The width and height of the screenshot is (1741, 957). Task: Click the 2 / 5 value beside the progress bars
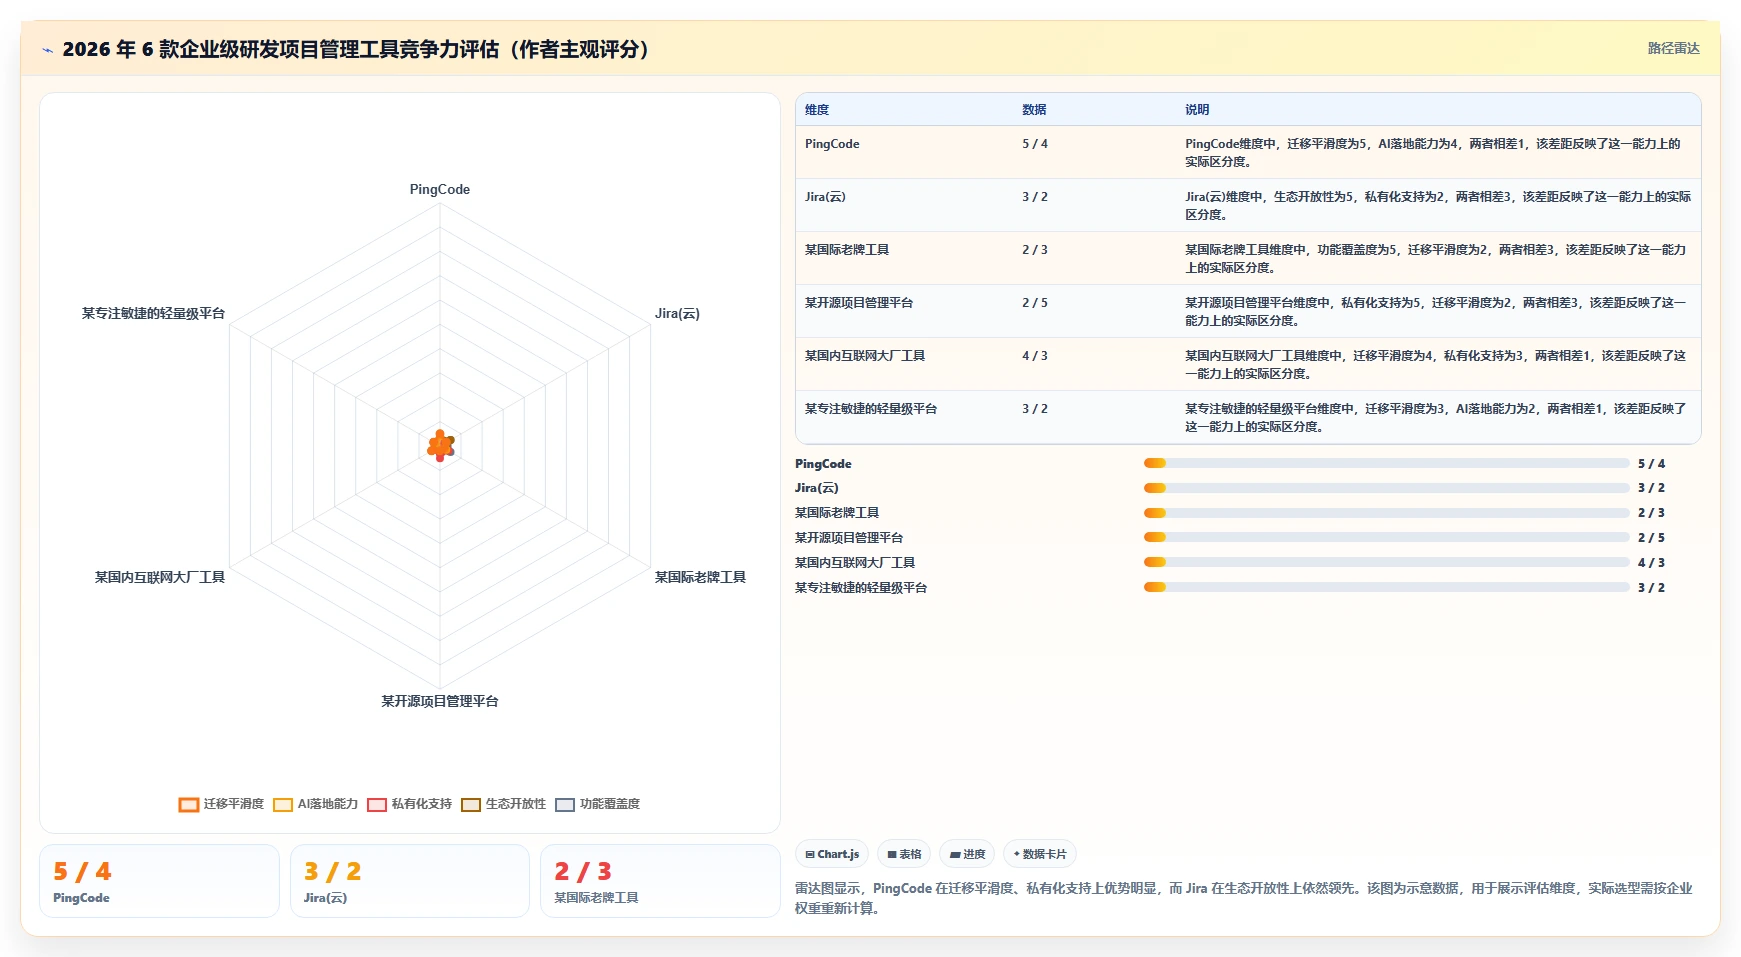1651,538
